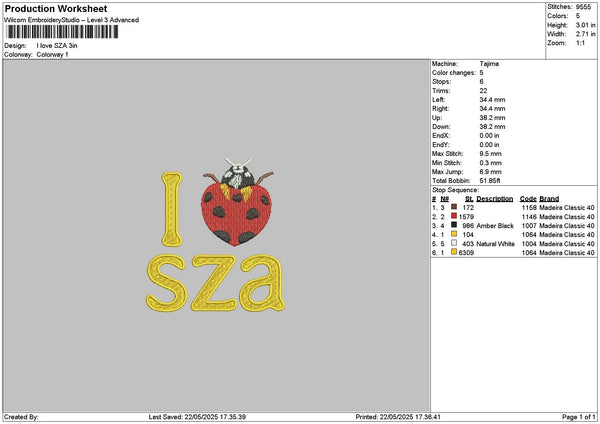The height and width of the screenshot is (424, 600).
Task: Click the Up value 38.2 mm
Action: point(492,118)
